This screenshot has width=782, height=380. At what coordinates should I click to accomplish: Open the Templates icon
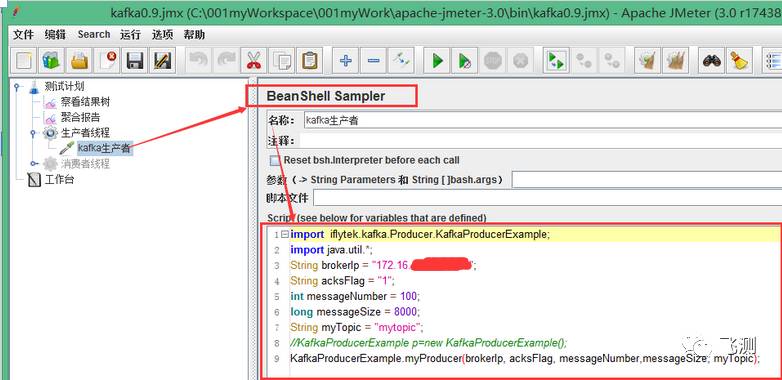51,61
